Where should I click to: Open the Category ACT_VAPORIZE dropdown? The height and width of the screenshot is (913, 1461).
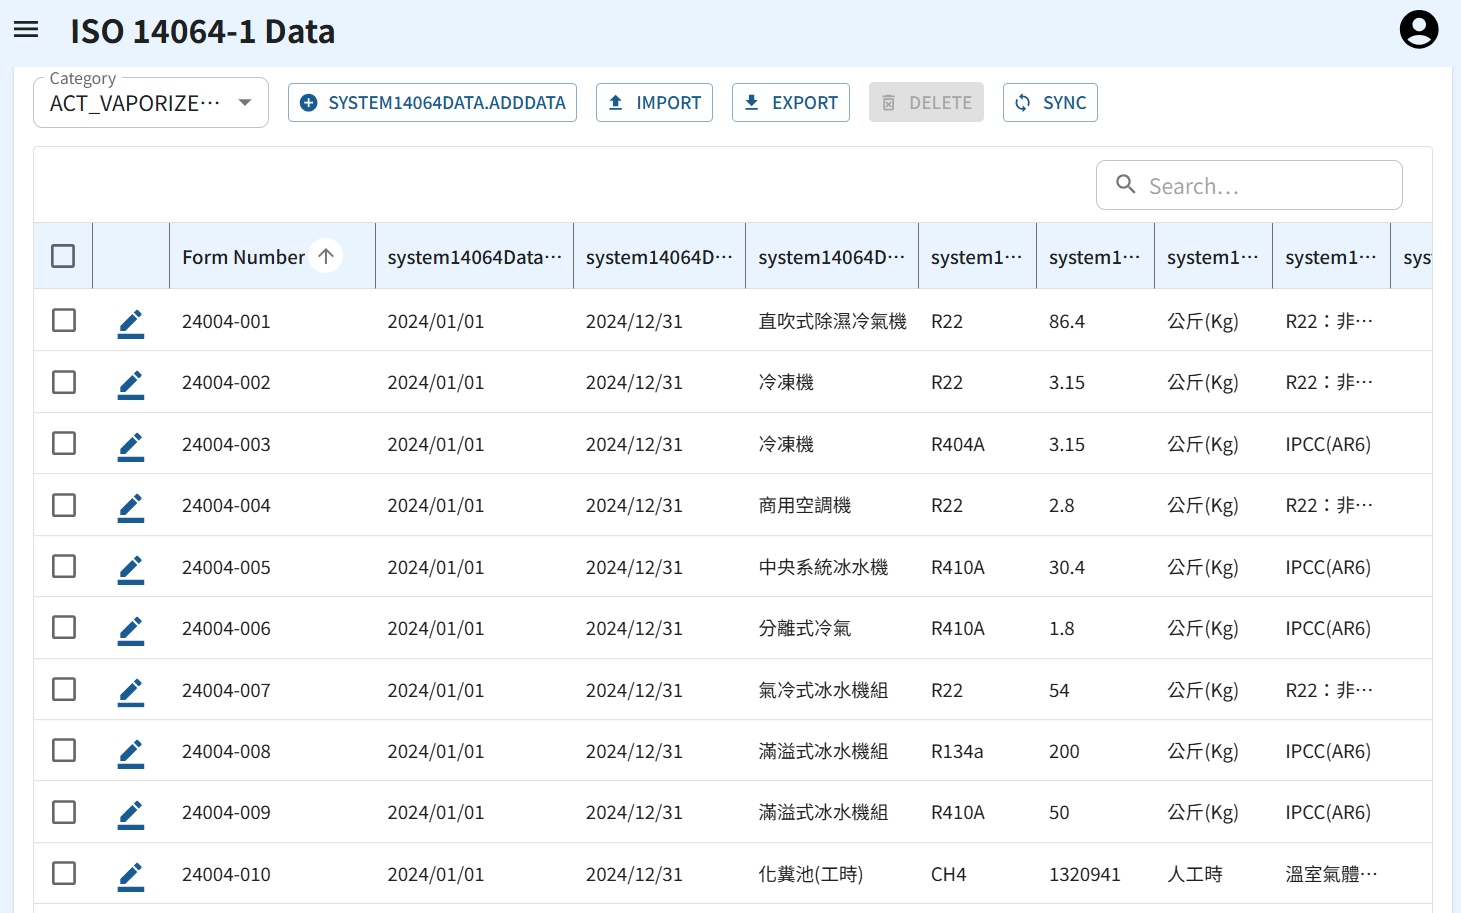151,103
